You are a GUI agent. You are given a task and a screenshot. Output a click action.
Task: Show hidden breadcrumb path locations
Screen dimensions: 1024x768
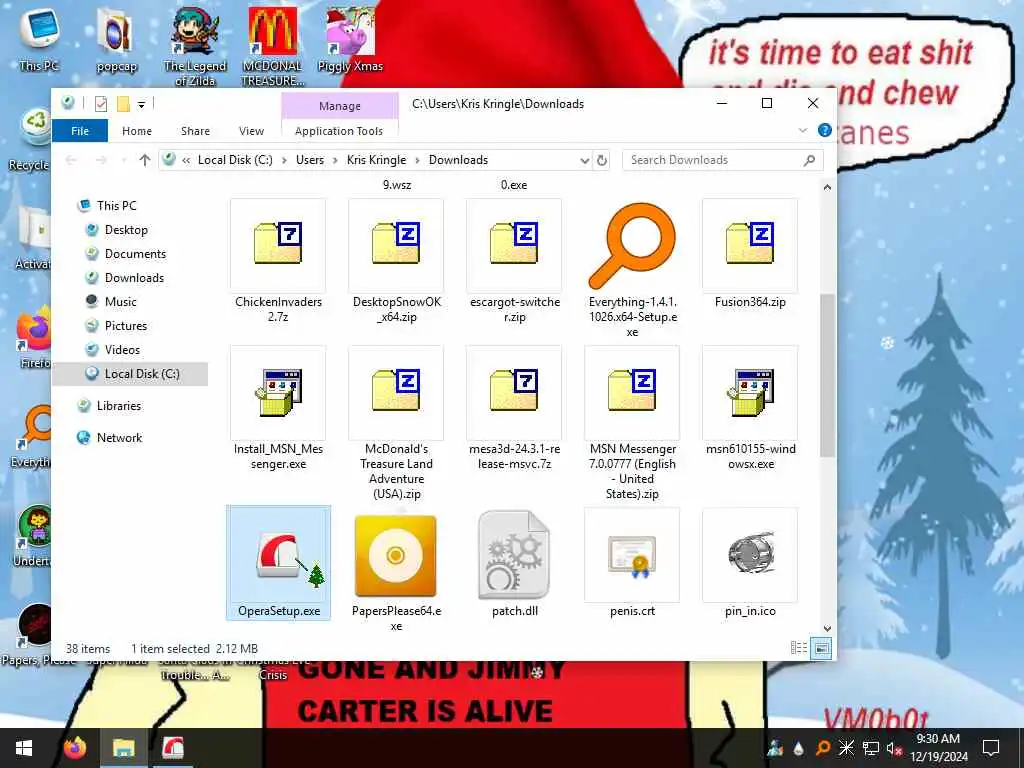[186, 160]
